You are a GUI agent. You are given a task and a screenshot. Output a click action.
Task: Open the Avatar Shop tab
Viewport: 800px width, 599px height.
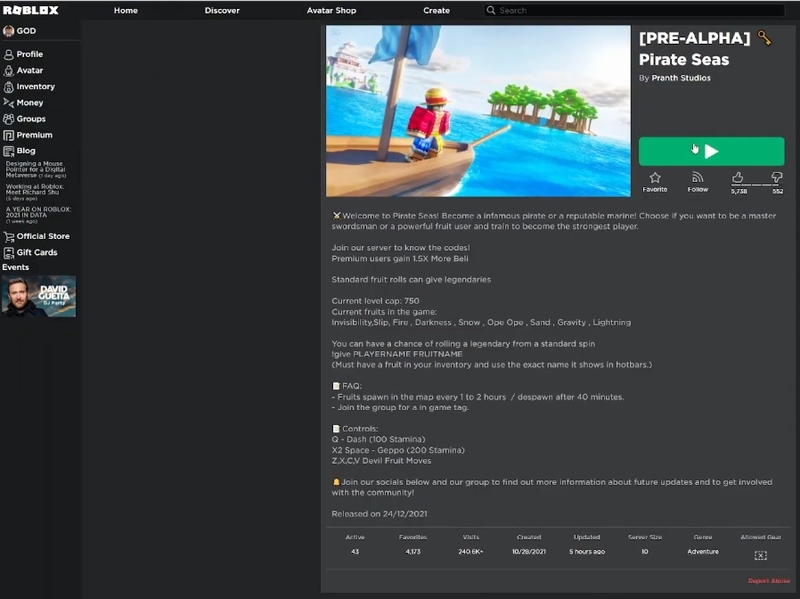(x=332, y=10)
